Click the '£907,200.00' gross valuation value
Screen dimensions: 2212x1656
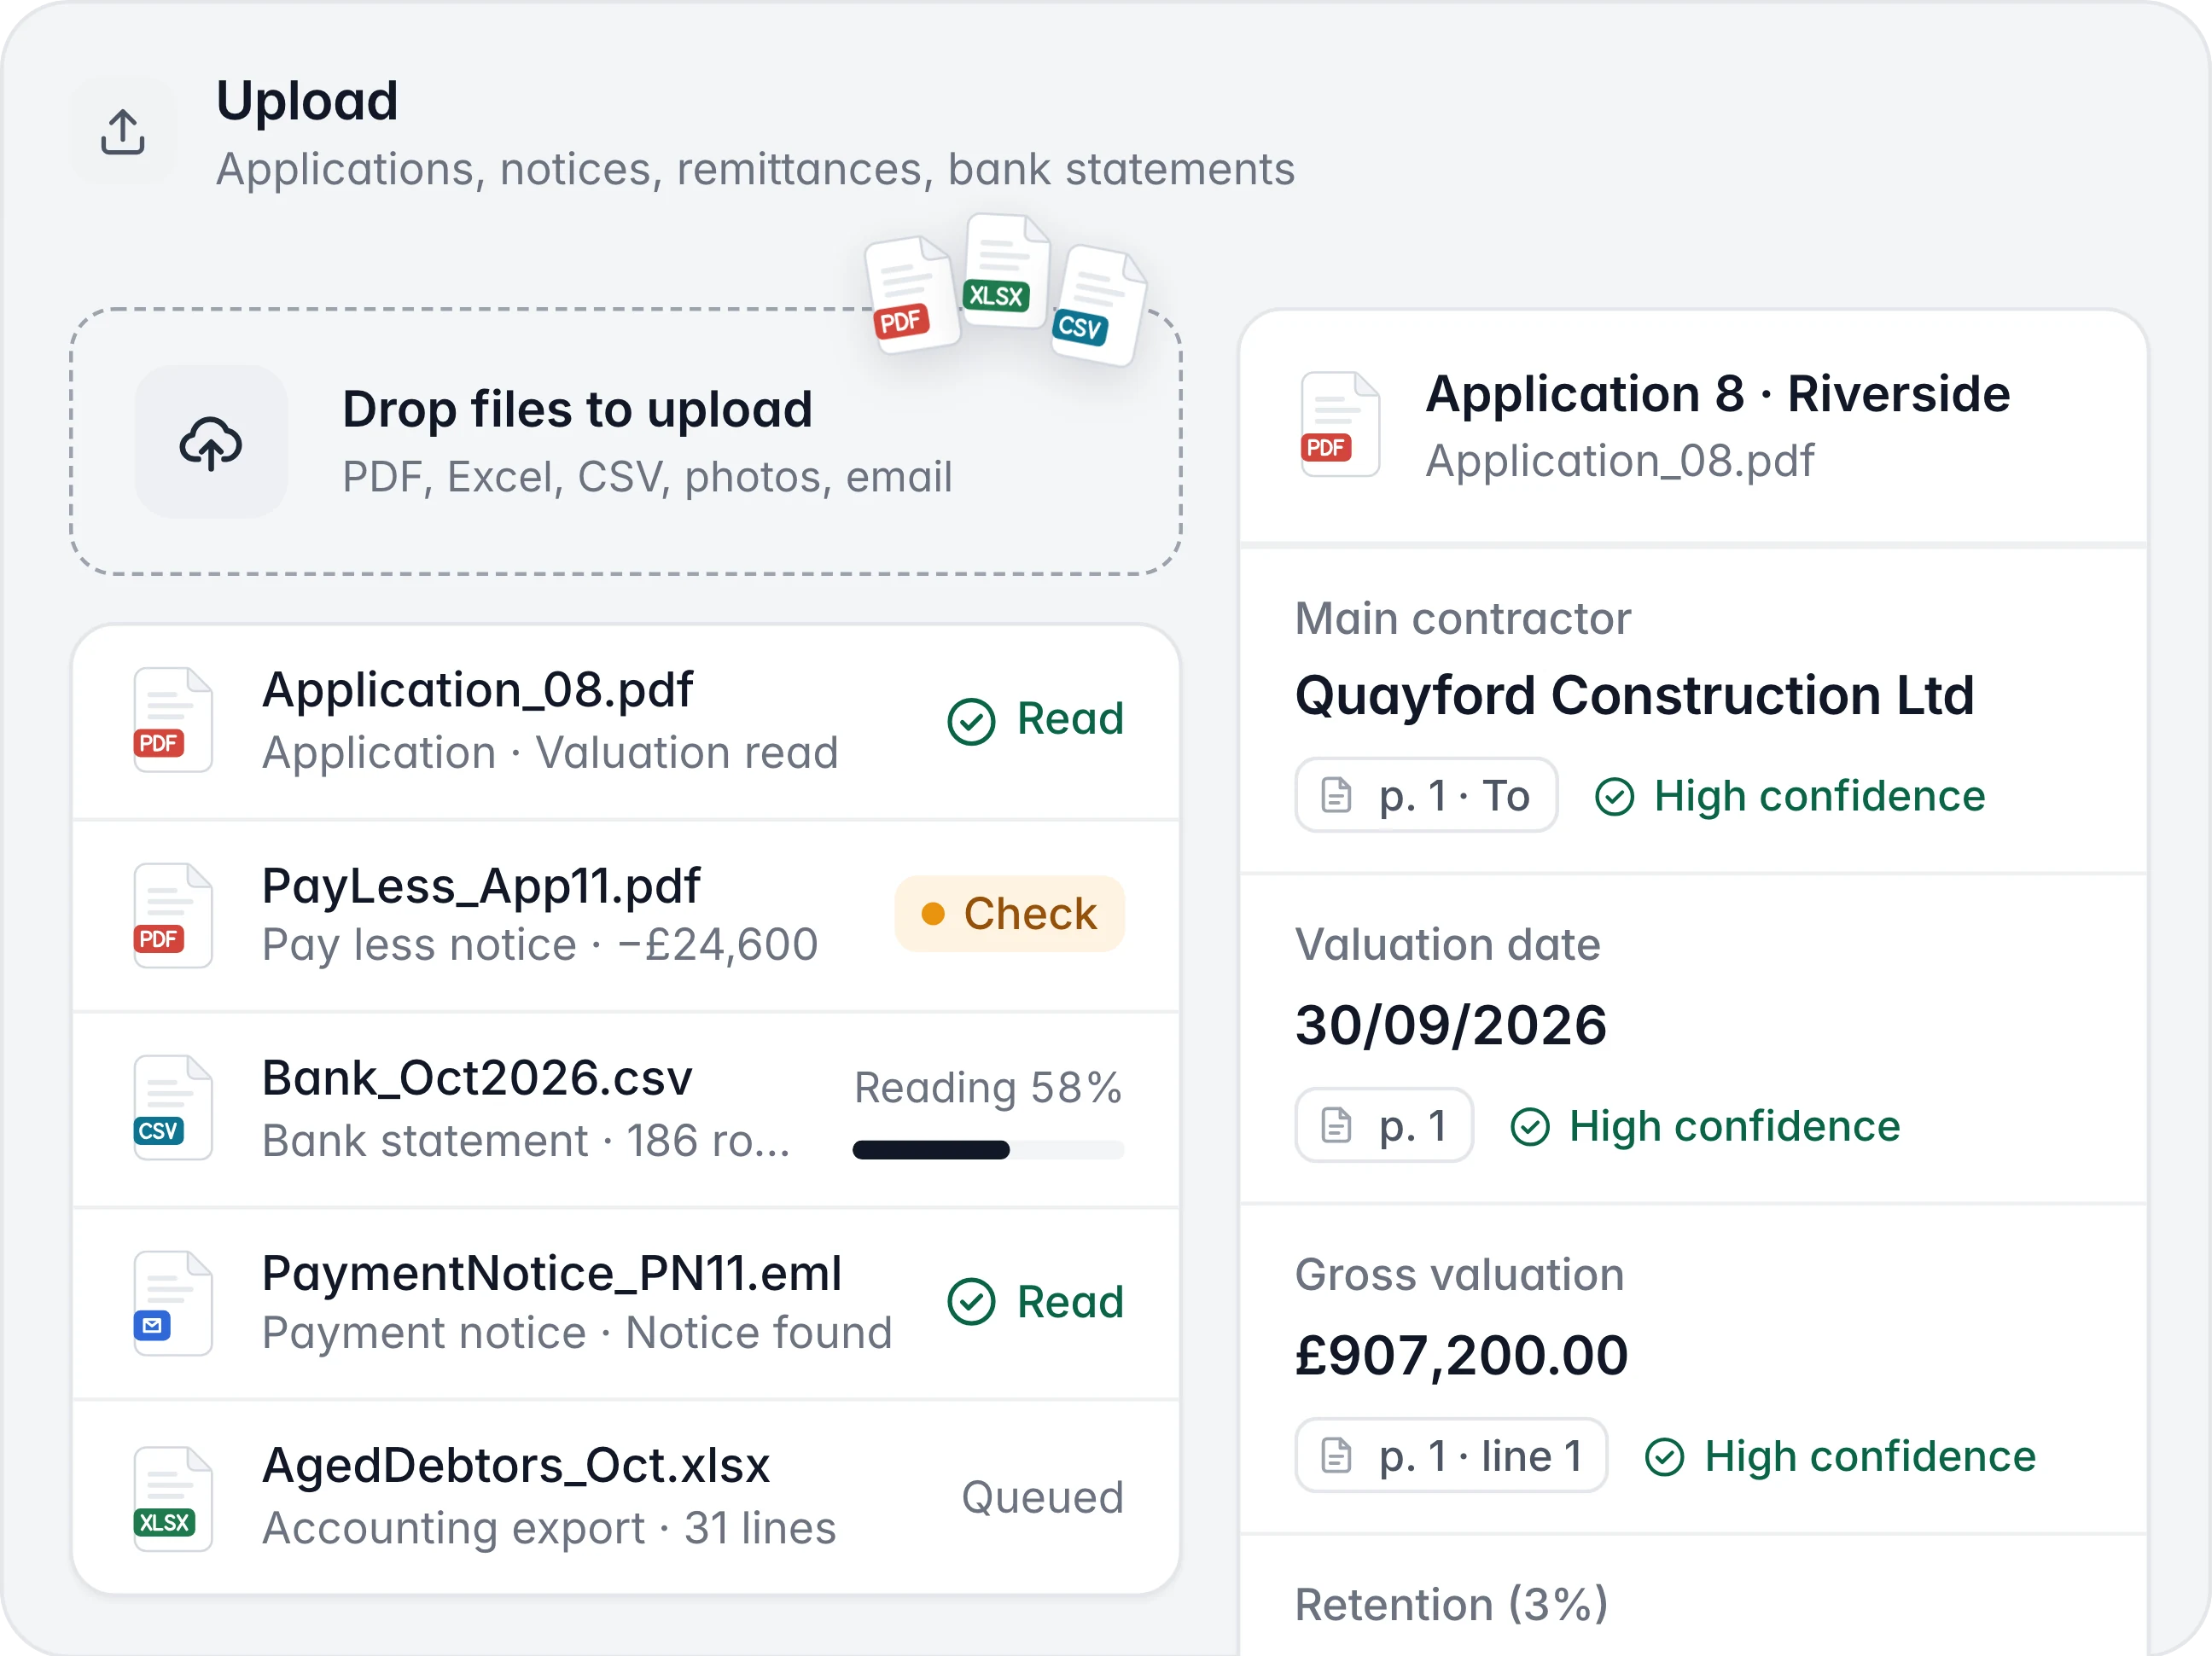[x=1462, y=1356]
